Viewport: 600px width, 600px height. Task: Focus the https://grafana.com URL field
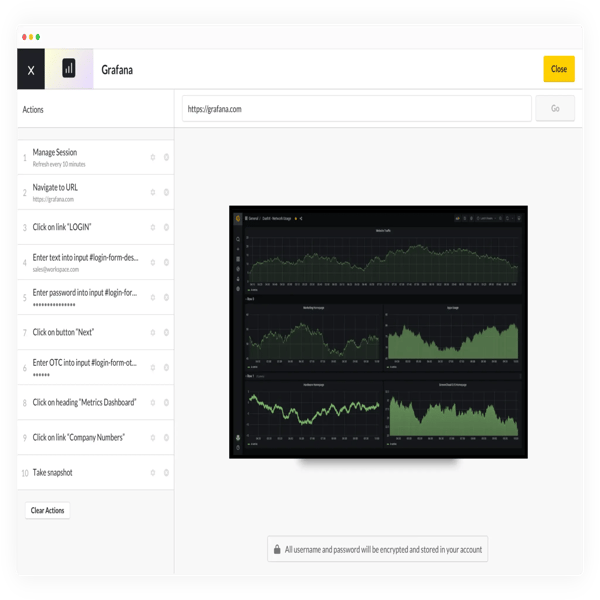click(357, 109)
